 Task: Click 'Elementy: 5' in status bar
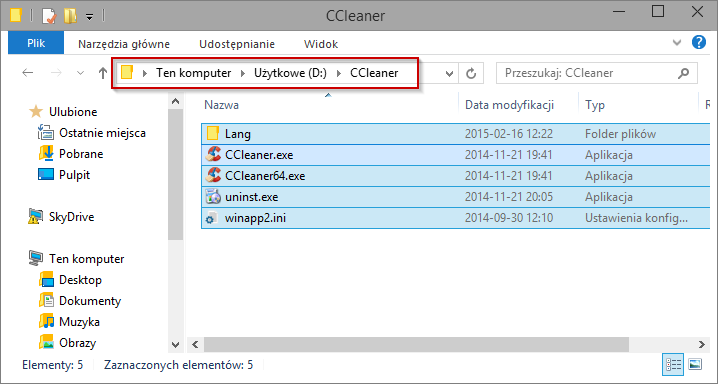point(53,365)
